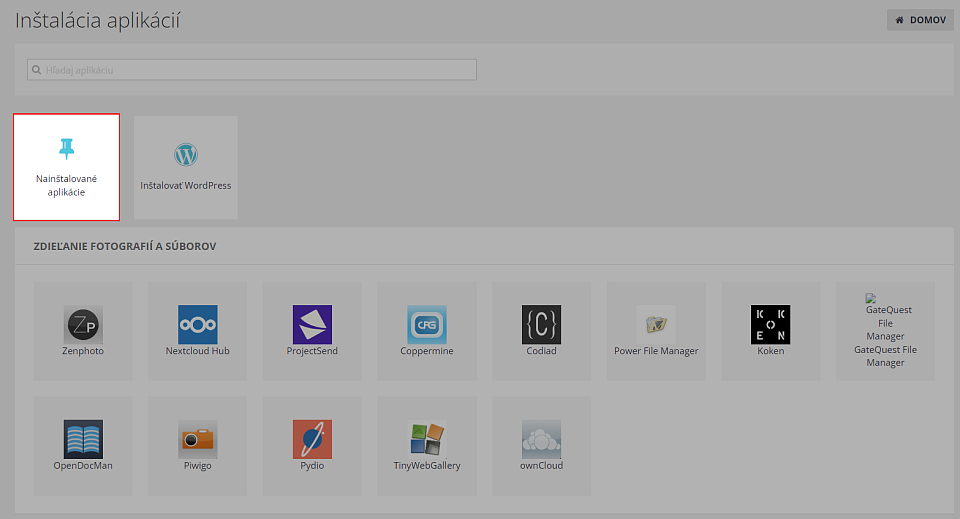960x519 pixels.
Task: Choose the Pydio icon
Action: 312,439
